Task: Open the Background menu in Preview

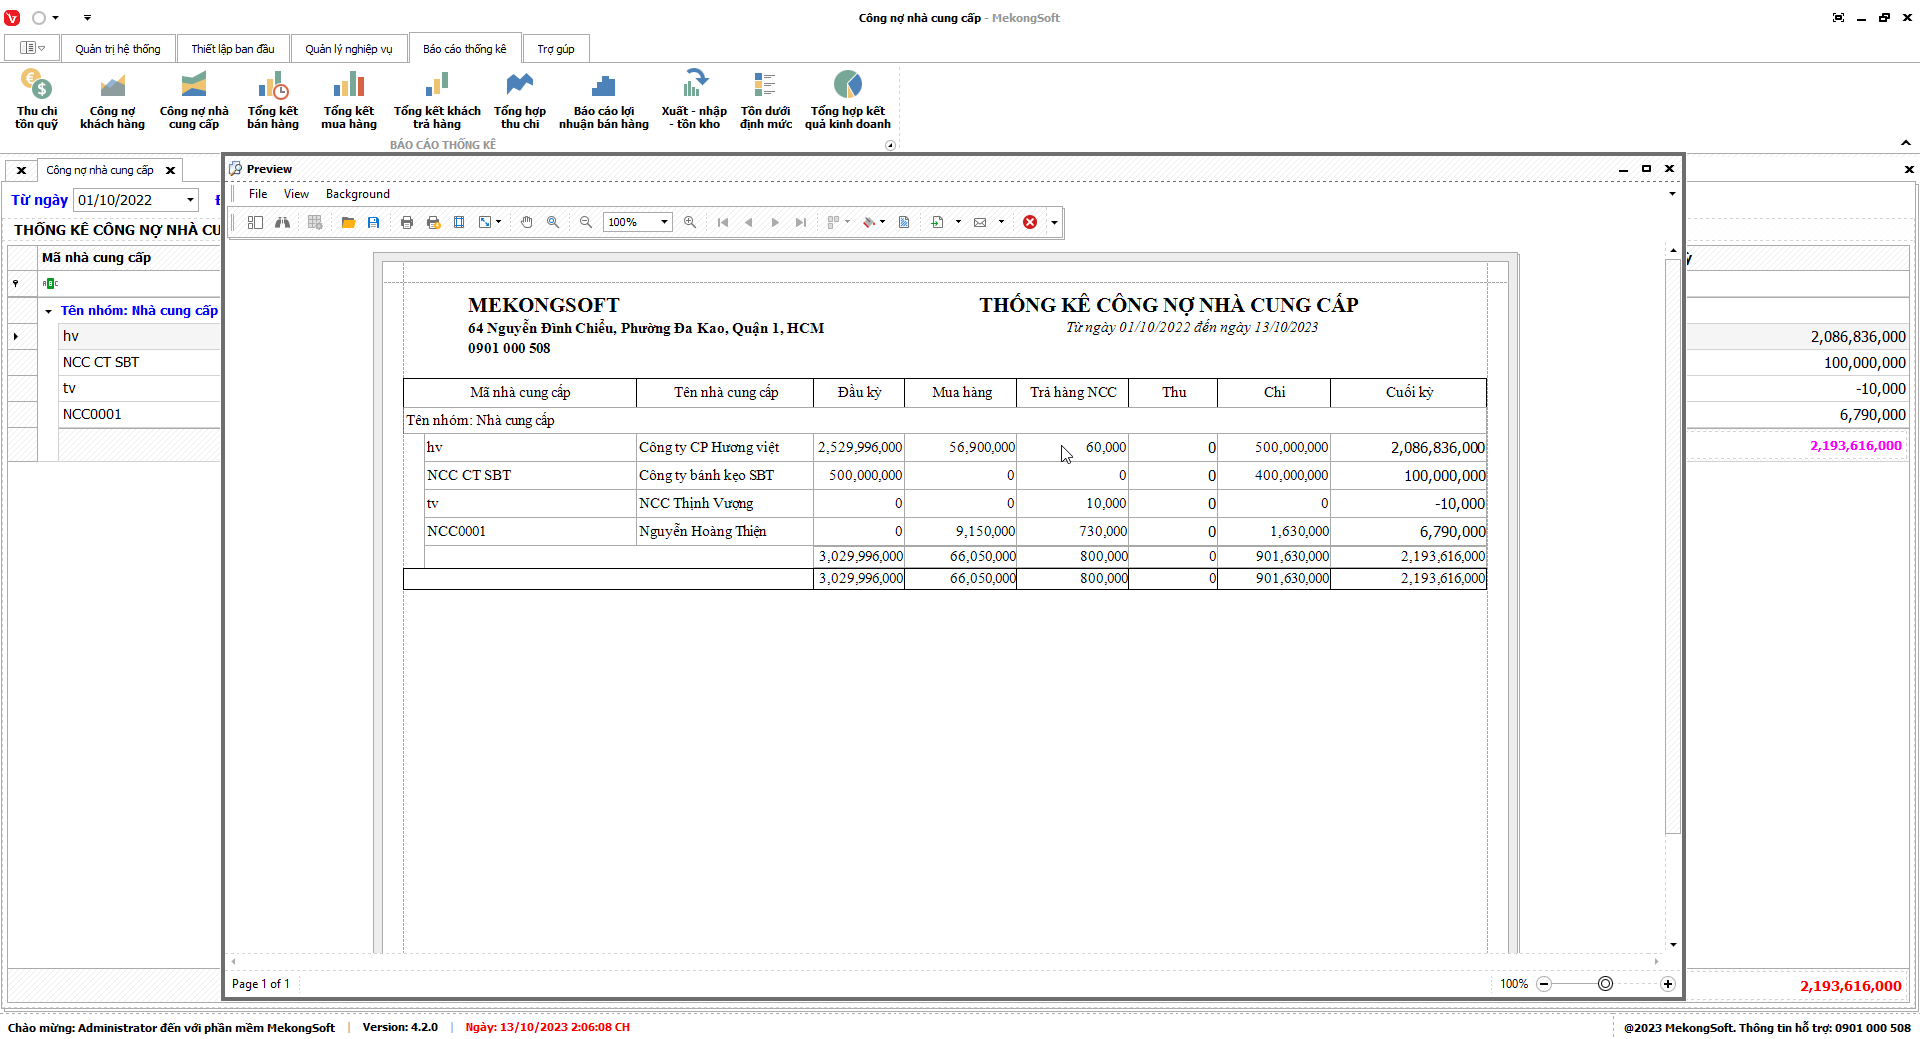Action: [357, 194]
